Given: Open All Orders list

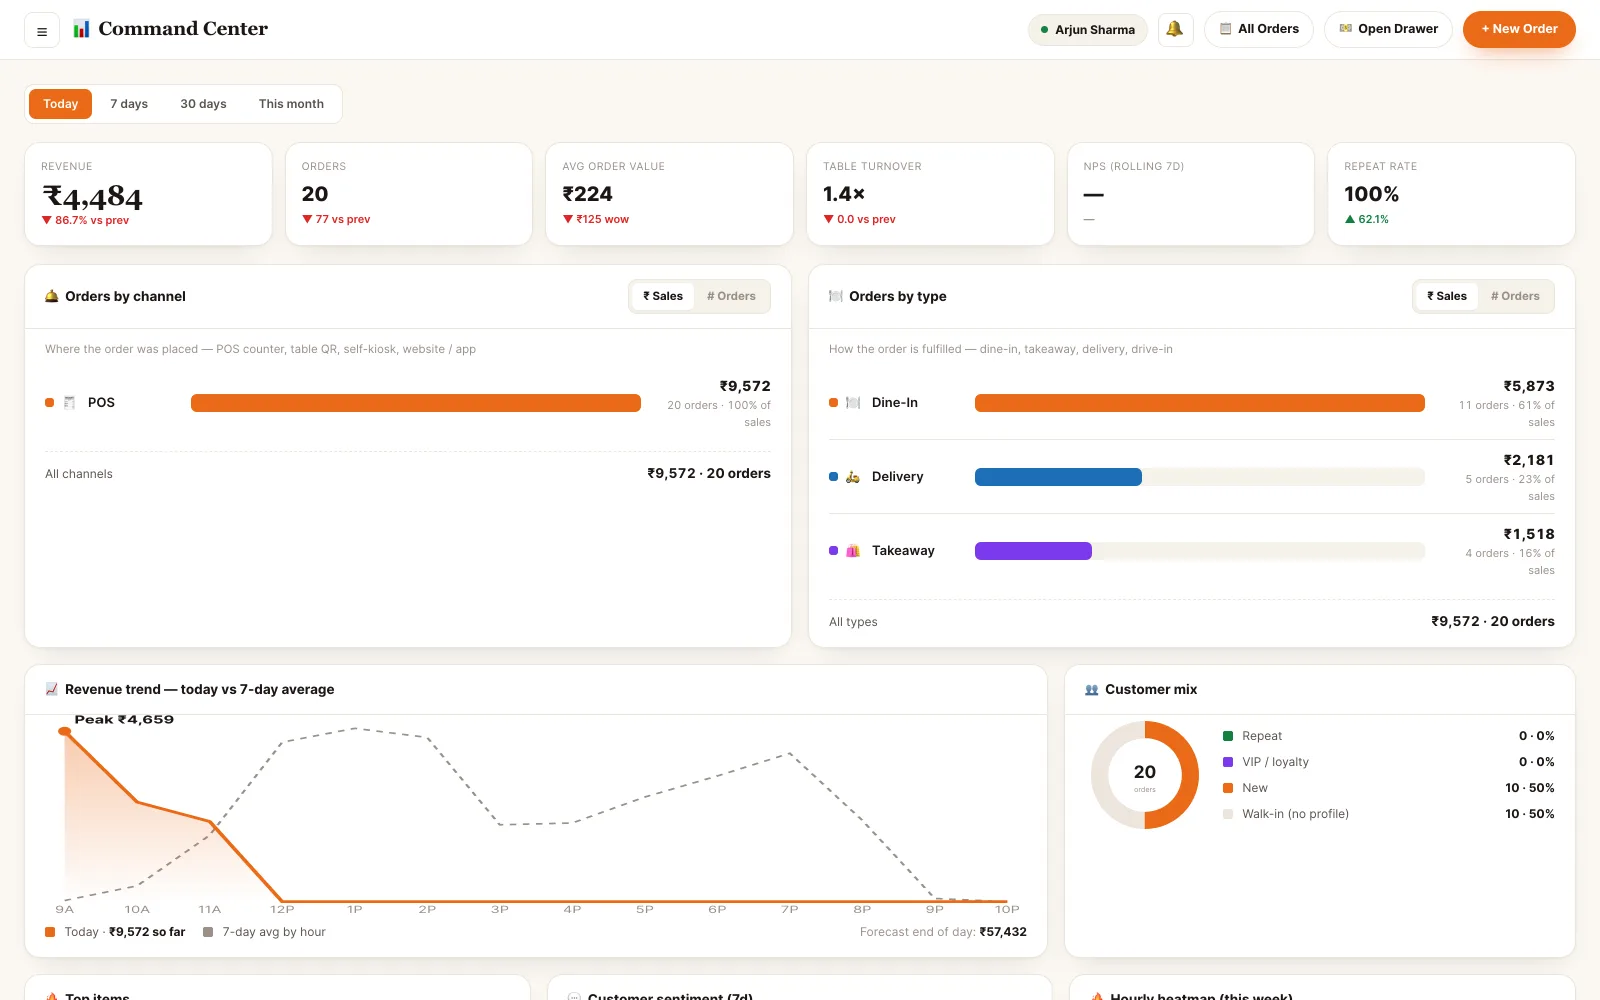Looking at the screenshot, I should pyautogui.click(x=1259, y=29).
